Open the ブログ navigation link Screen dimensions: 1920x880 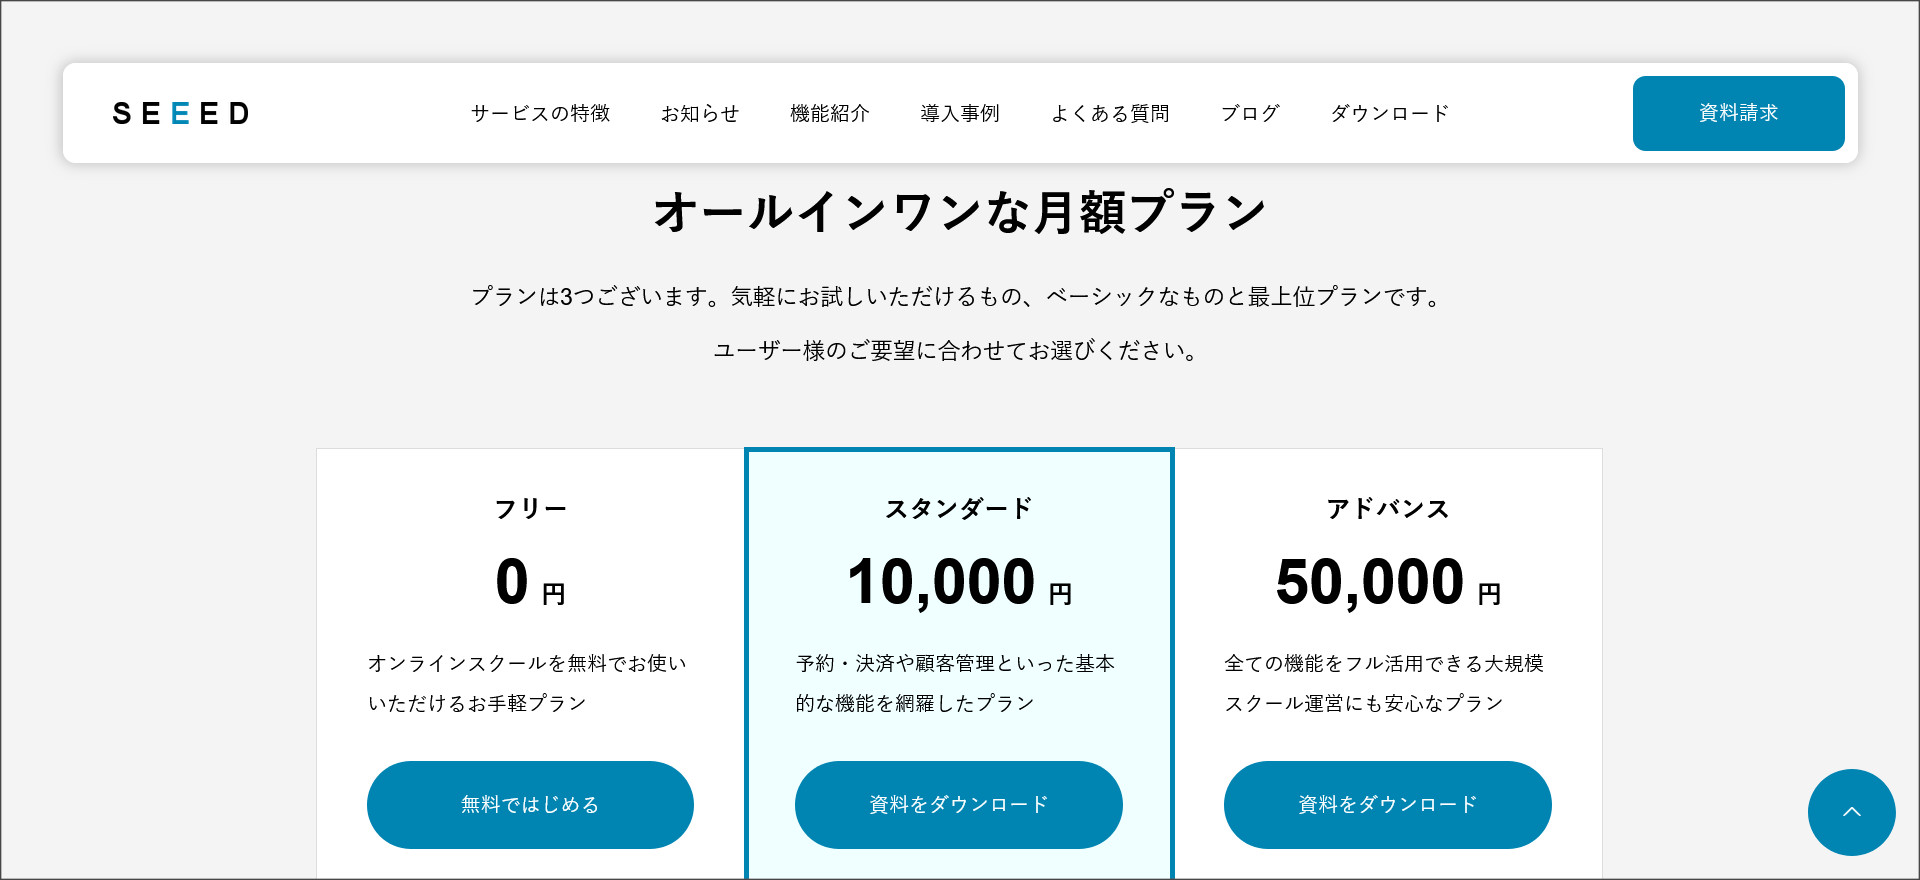[x=1250, y=113]
